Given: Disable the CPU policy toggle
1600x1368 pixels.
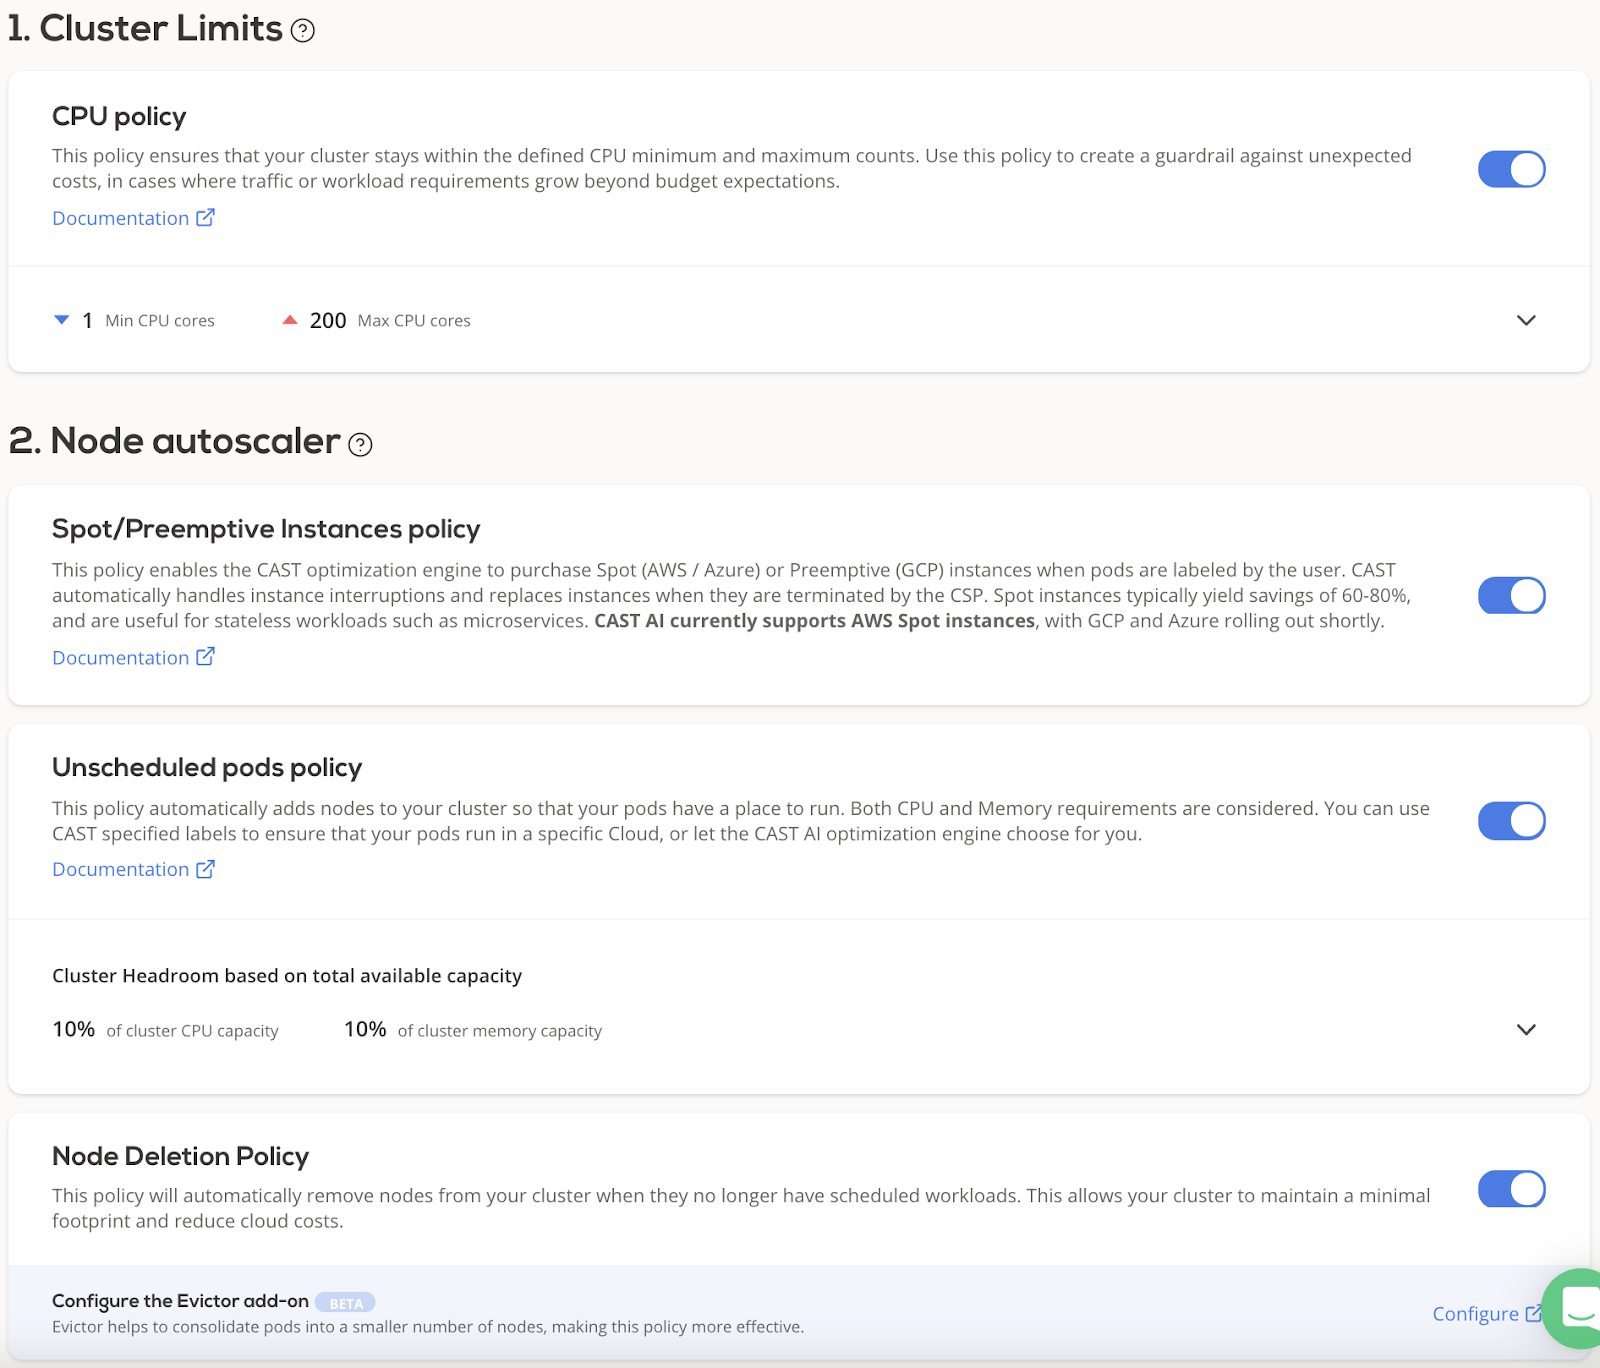Looking at the screenshot, I should tap(1511, 169).
